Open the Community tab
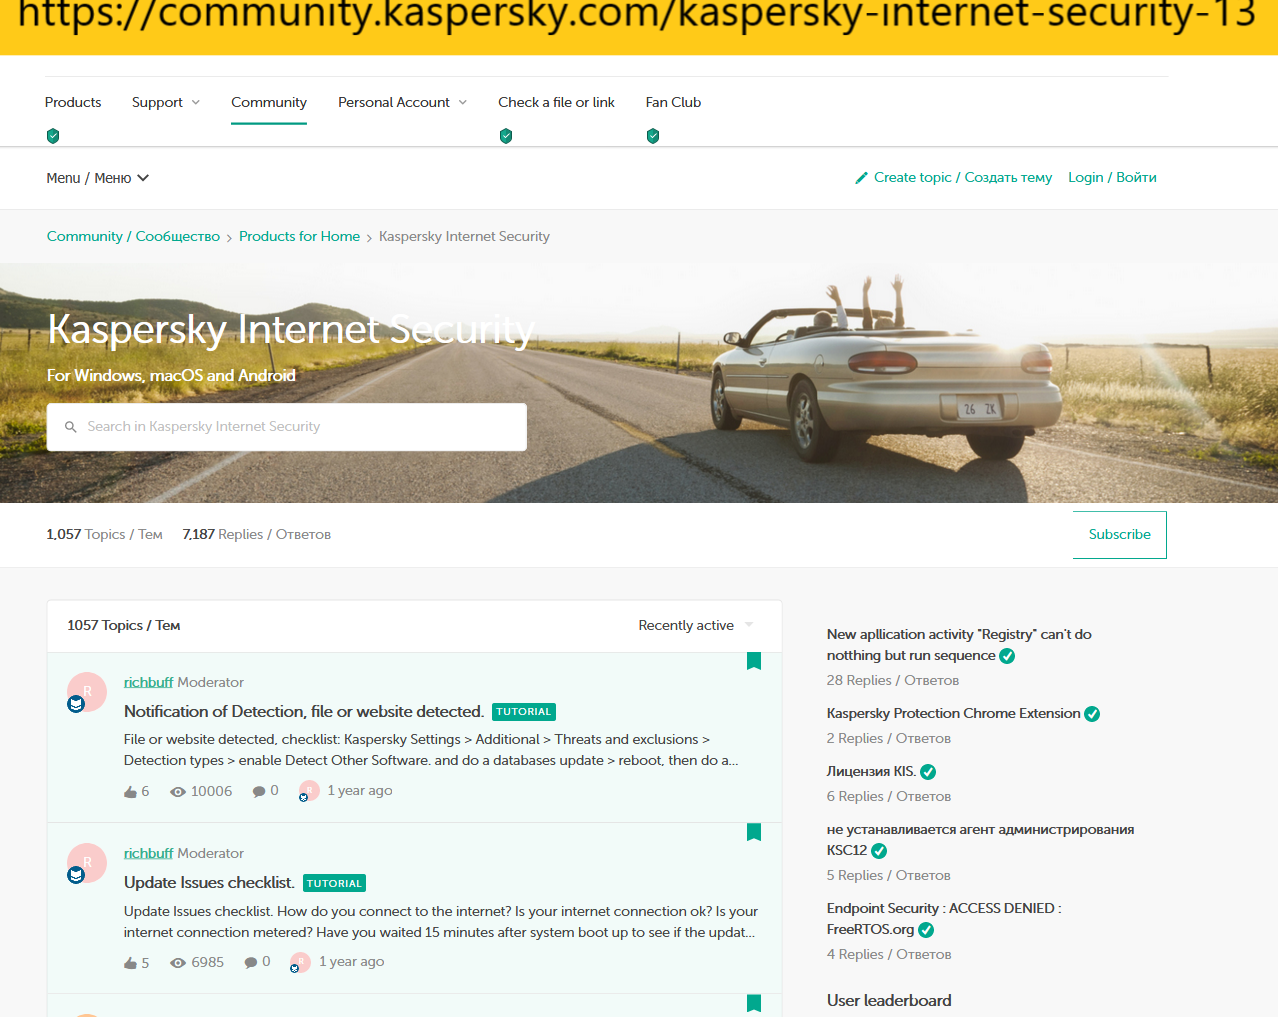The width and height of the screenshot is (1278, 1017). 269,103
